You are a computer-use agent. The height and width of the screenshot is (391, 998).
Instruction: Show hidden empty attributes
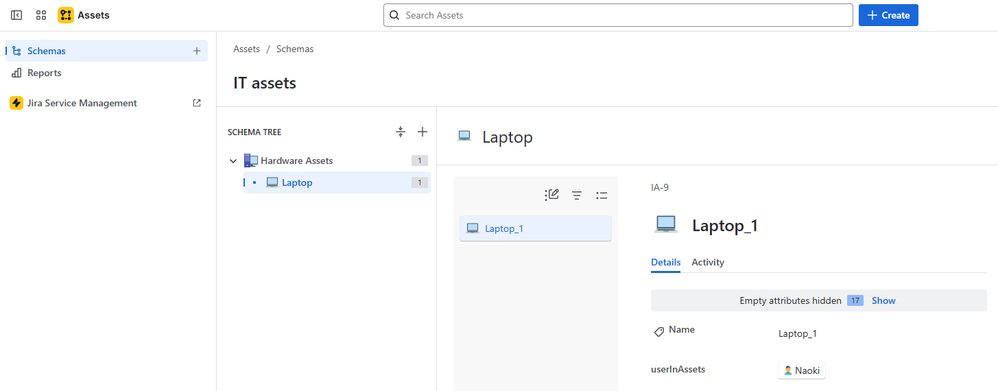tap(883, 301)
